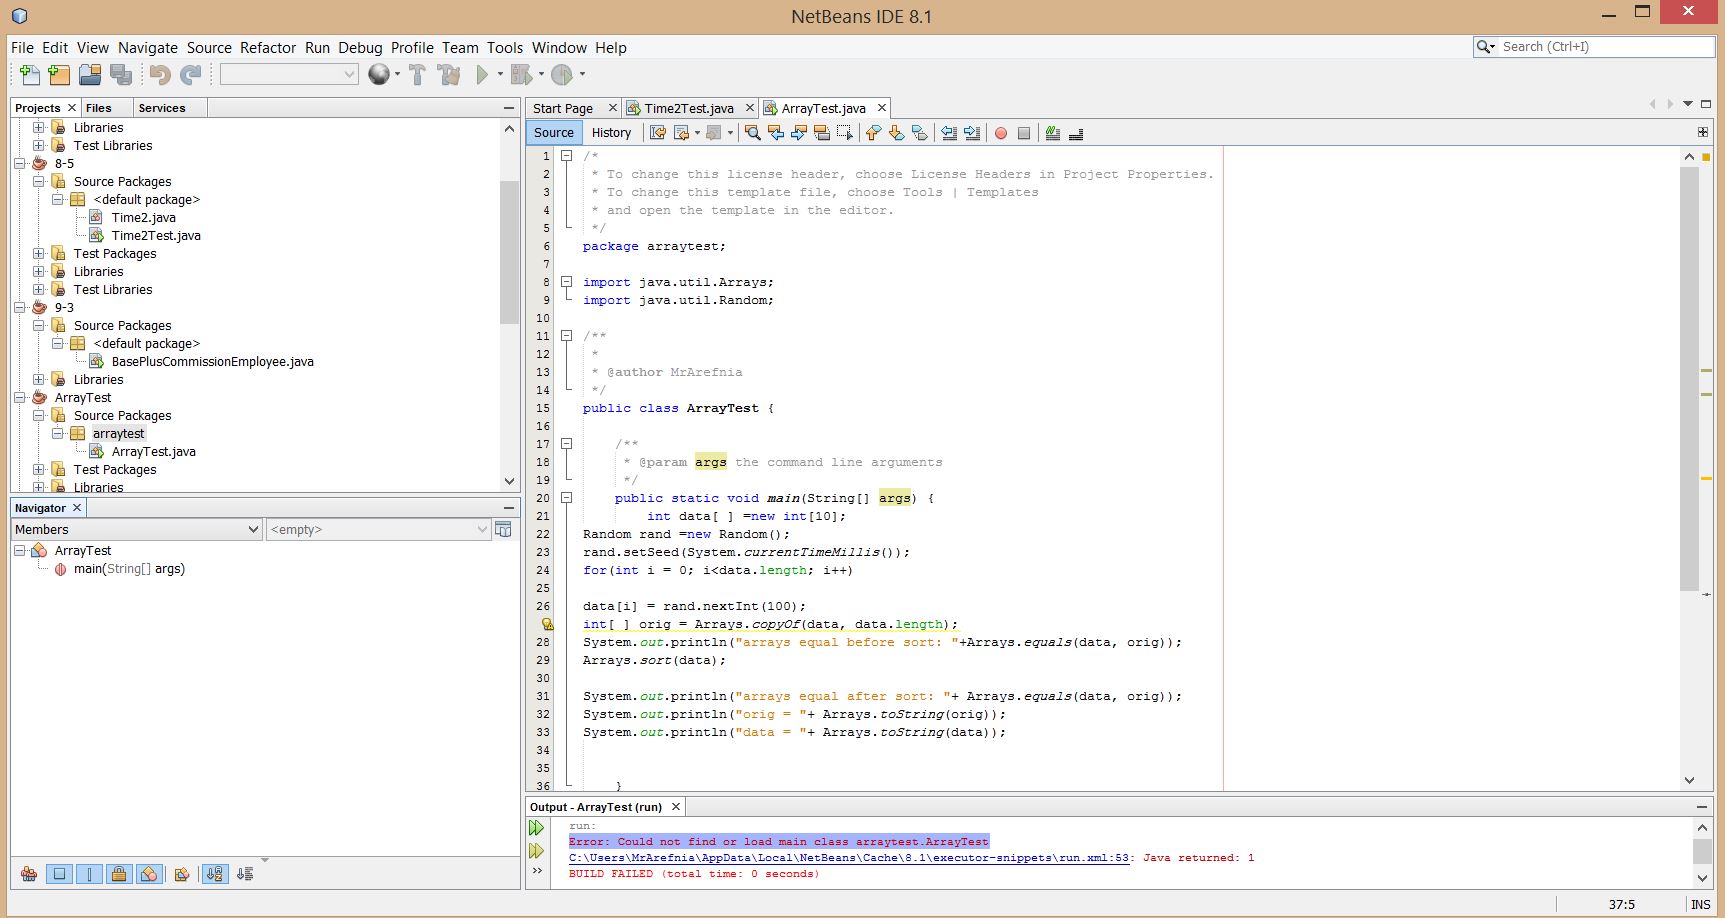Toggle Sort by Name in Navigator

coord(215,874)
